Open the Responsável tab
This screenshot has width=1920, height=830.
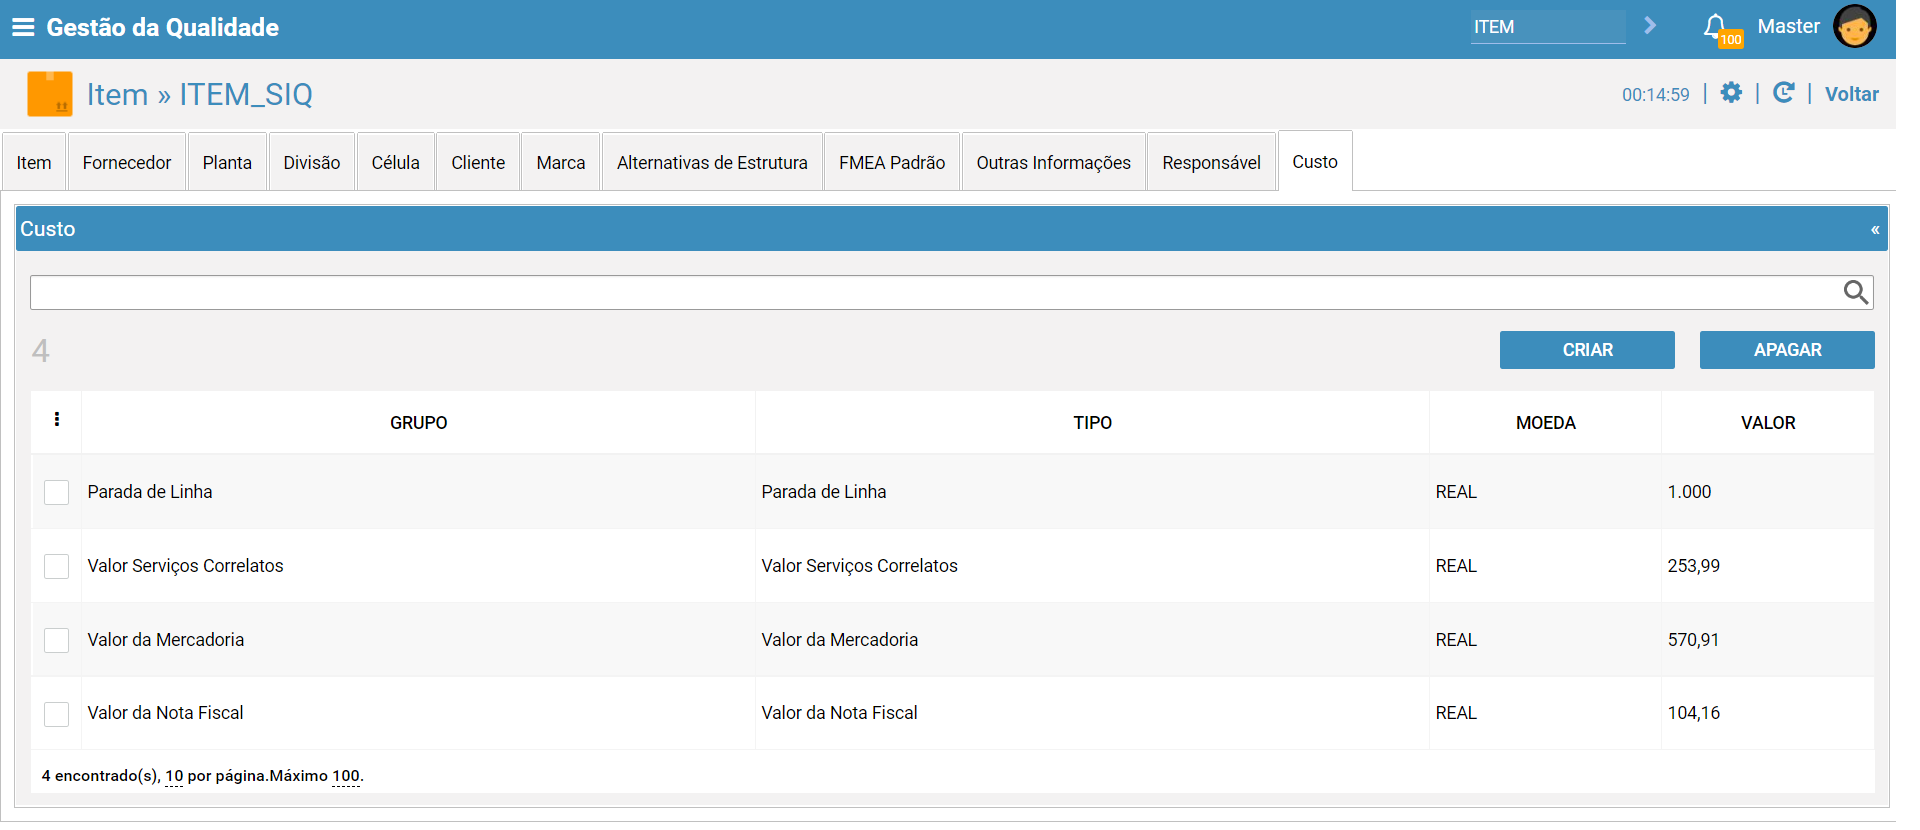1212,162
